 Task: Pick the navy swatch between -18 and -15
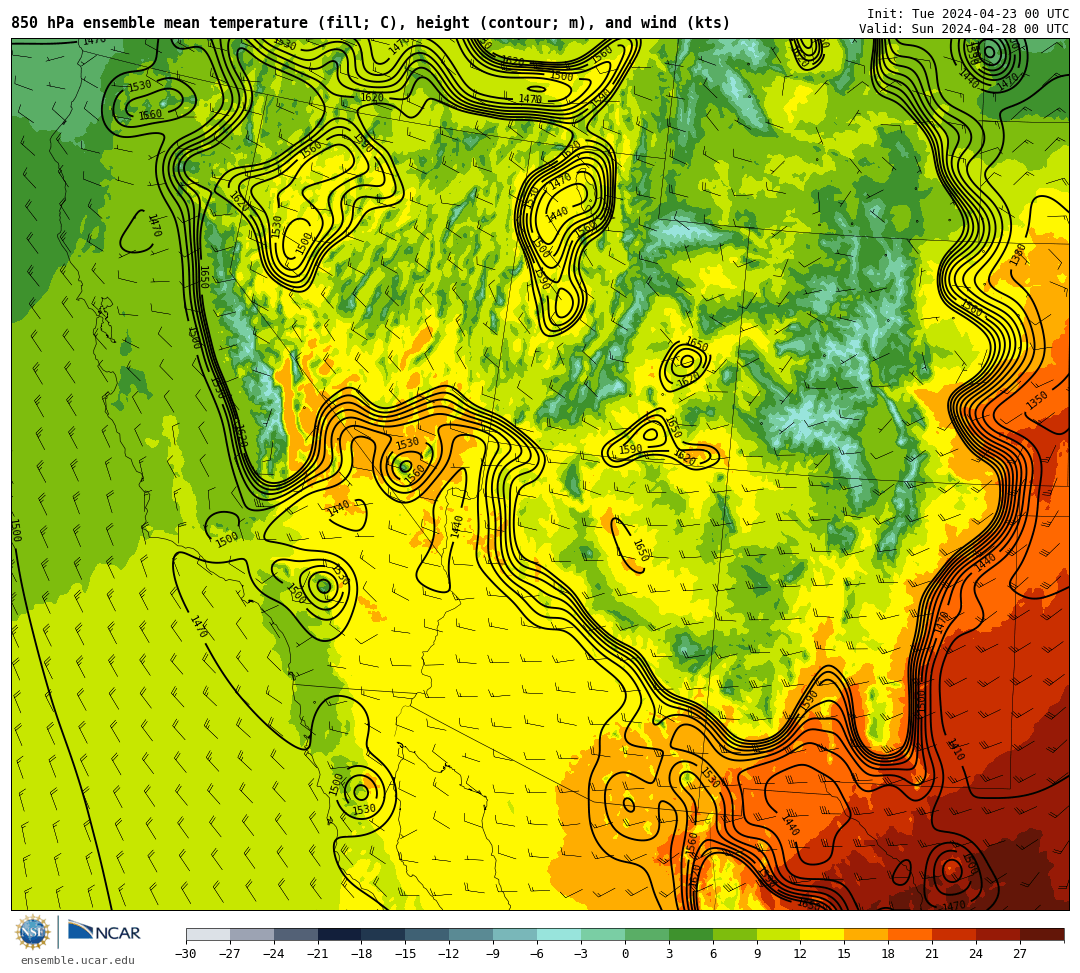pos(384,934)
